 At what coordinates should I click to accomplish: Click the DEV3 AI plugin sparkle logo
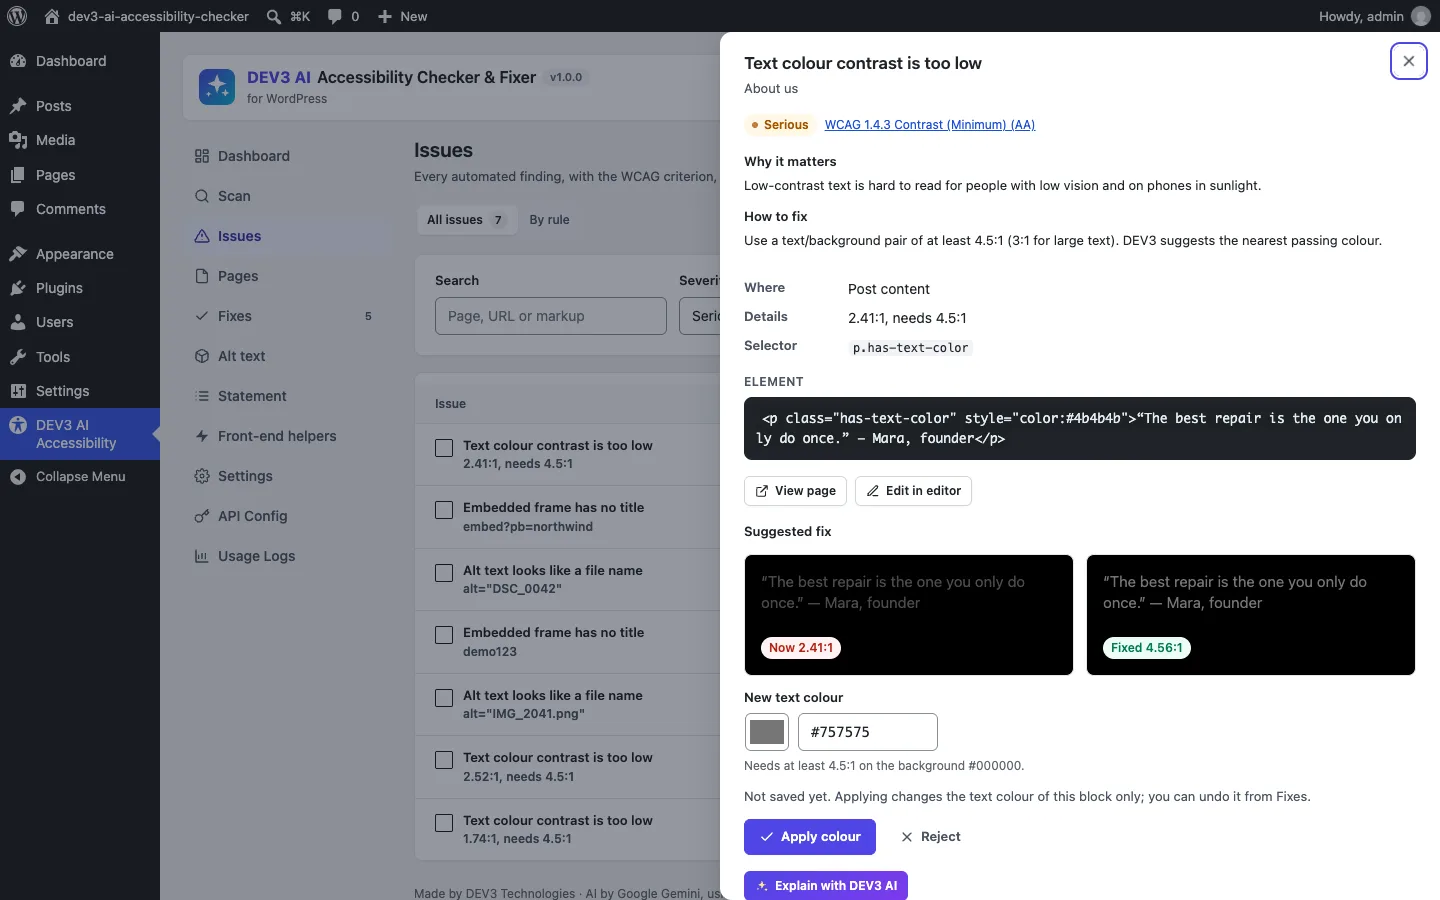[x=217, y=87]
